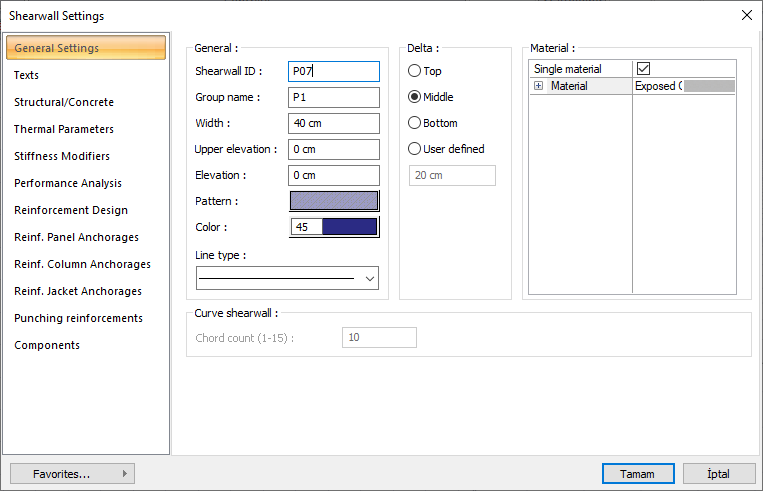The height and width of the screenshot is (491, 763).
Task: Go to Thermal Parameters page
Action: (x=64, y=129)
